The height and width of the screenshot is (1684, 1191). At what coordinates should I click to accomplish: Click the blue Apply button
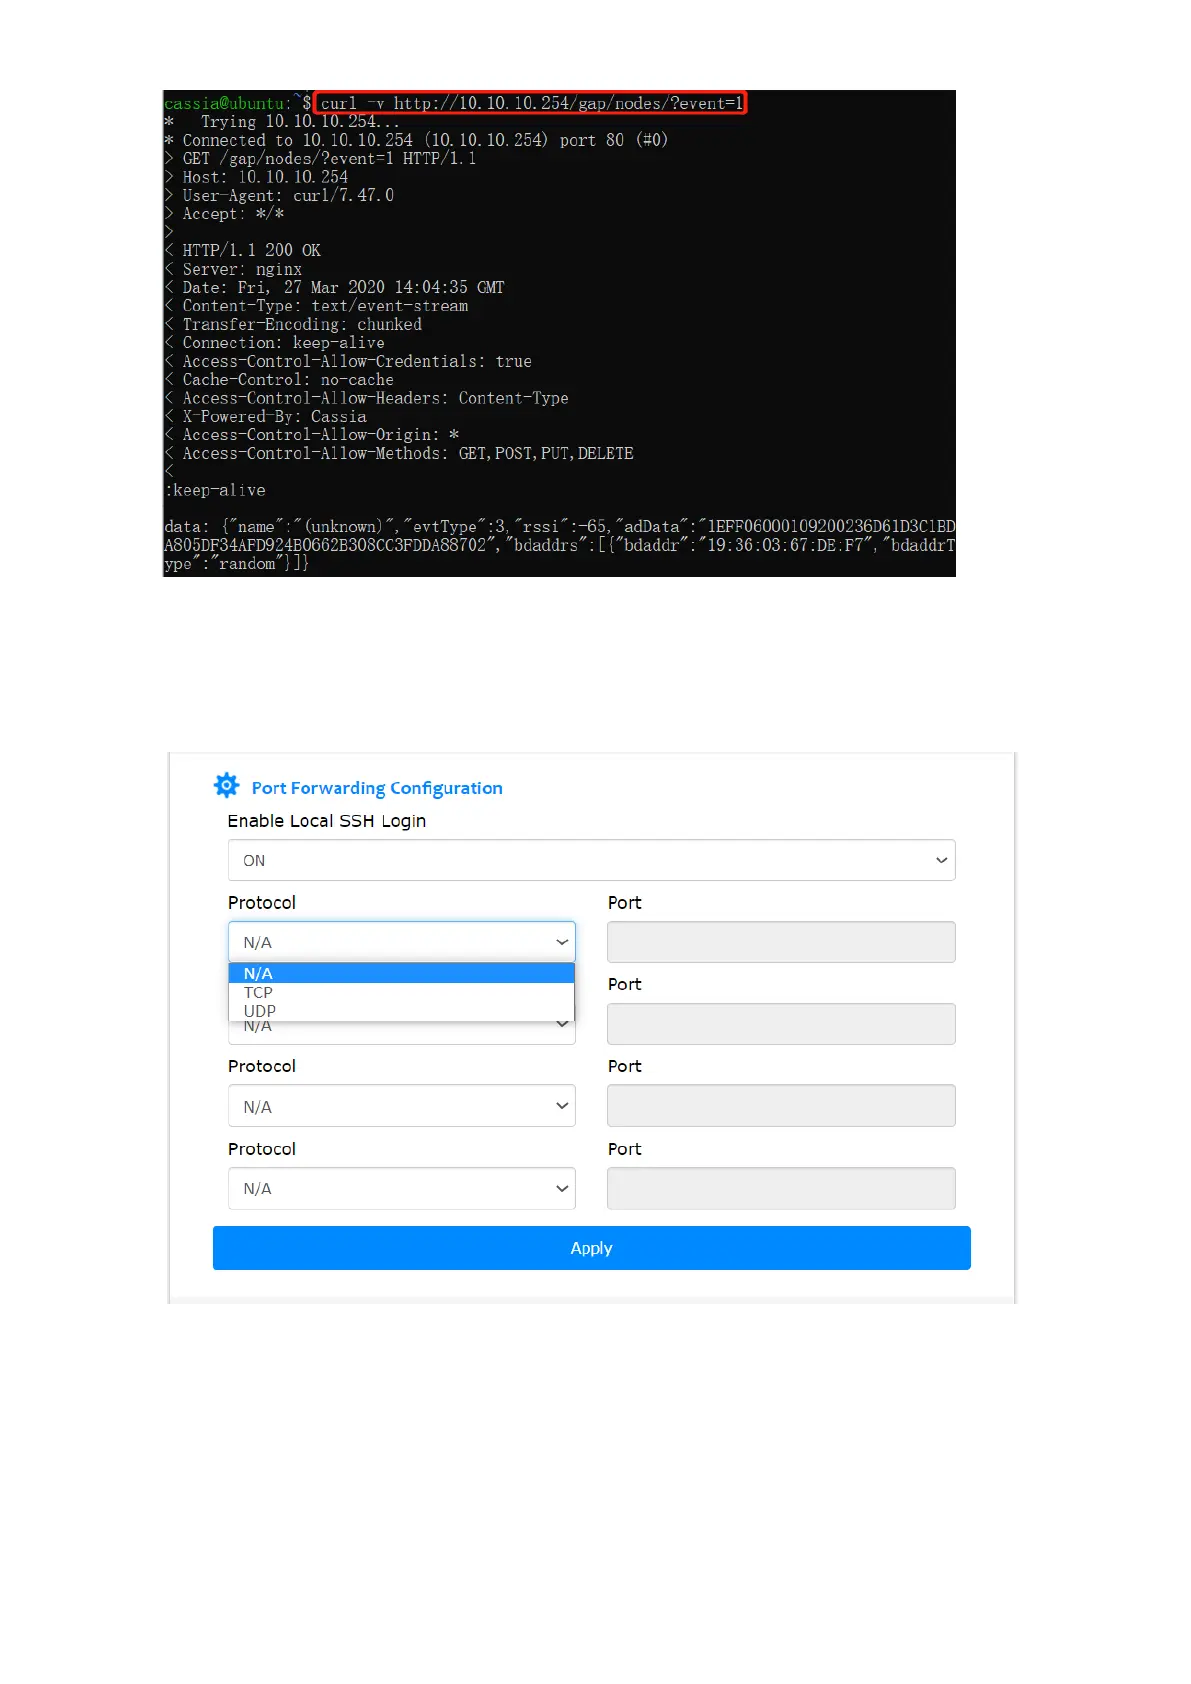point(591,1248)
